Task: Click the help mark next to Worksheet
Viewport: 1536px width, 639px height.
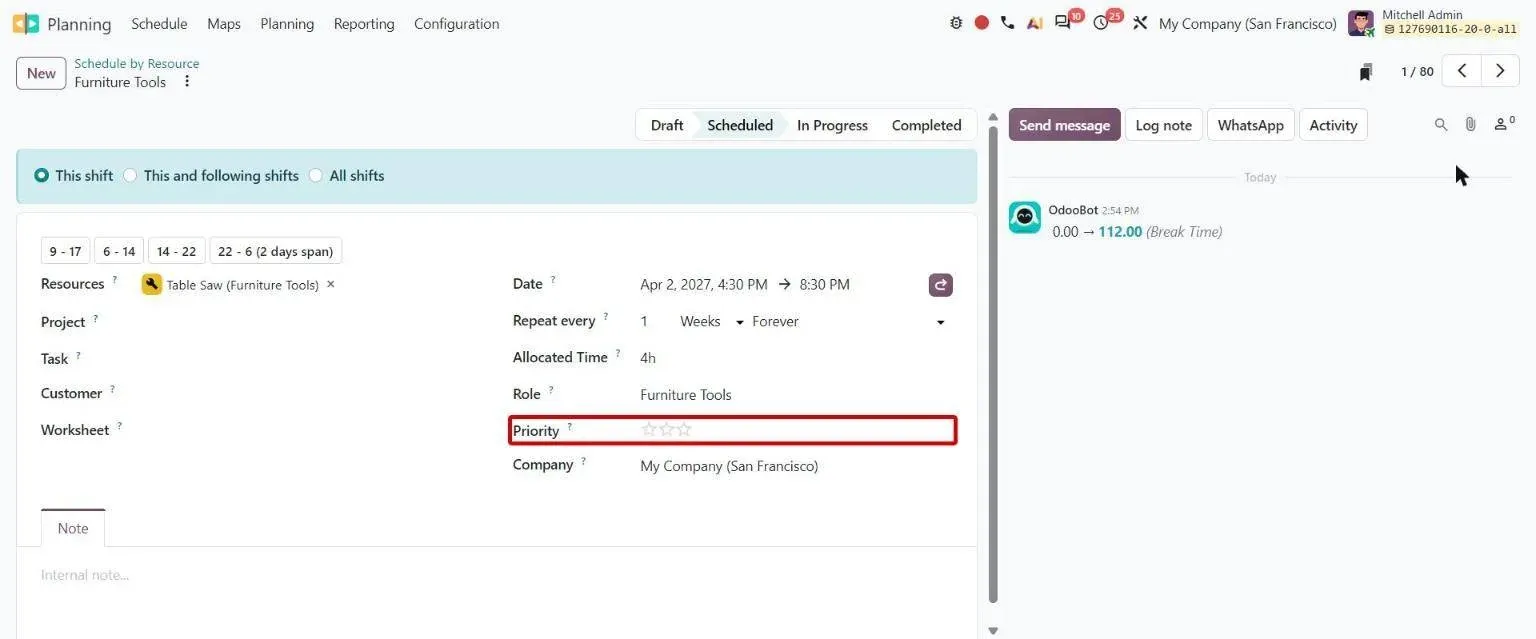Action: pyautogui.click(x=119, y=427)
